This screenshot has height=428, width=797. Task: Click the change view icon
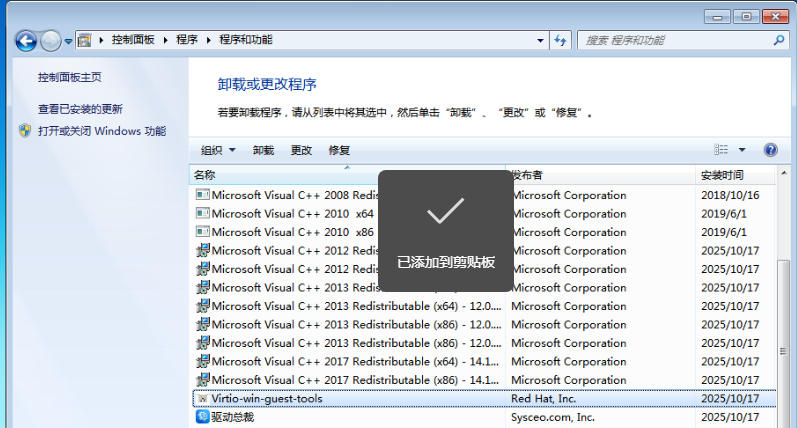[x=721, y=149]
